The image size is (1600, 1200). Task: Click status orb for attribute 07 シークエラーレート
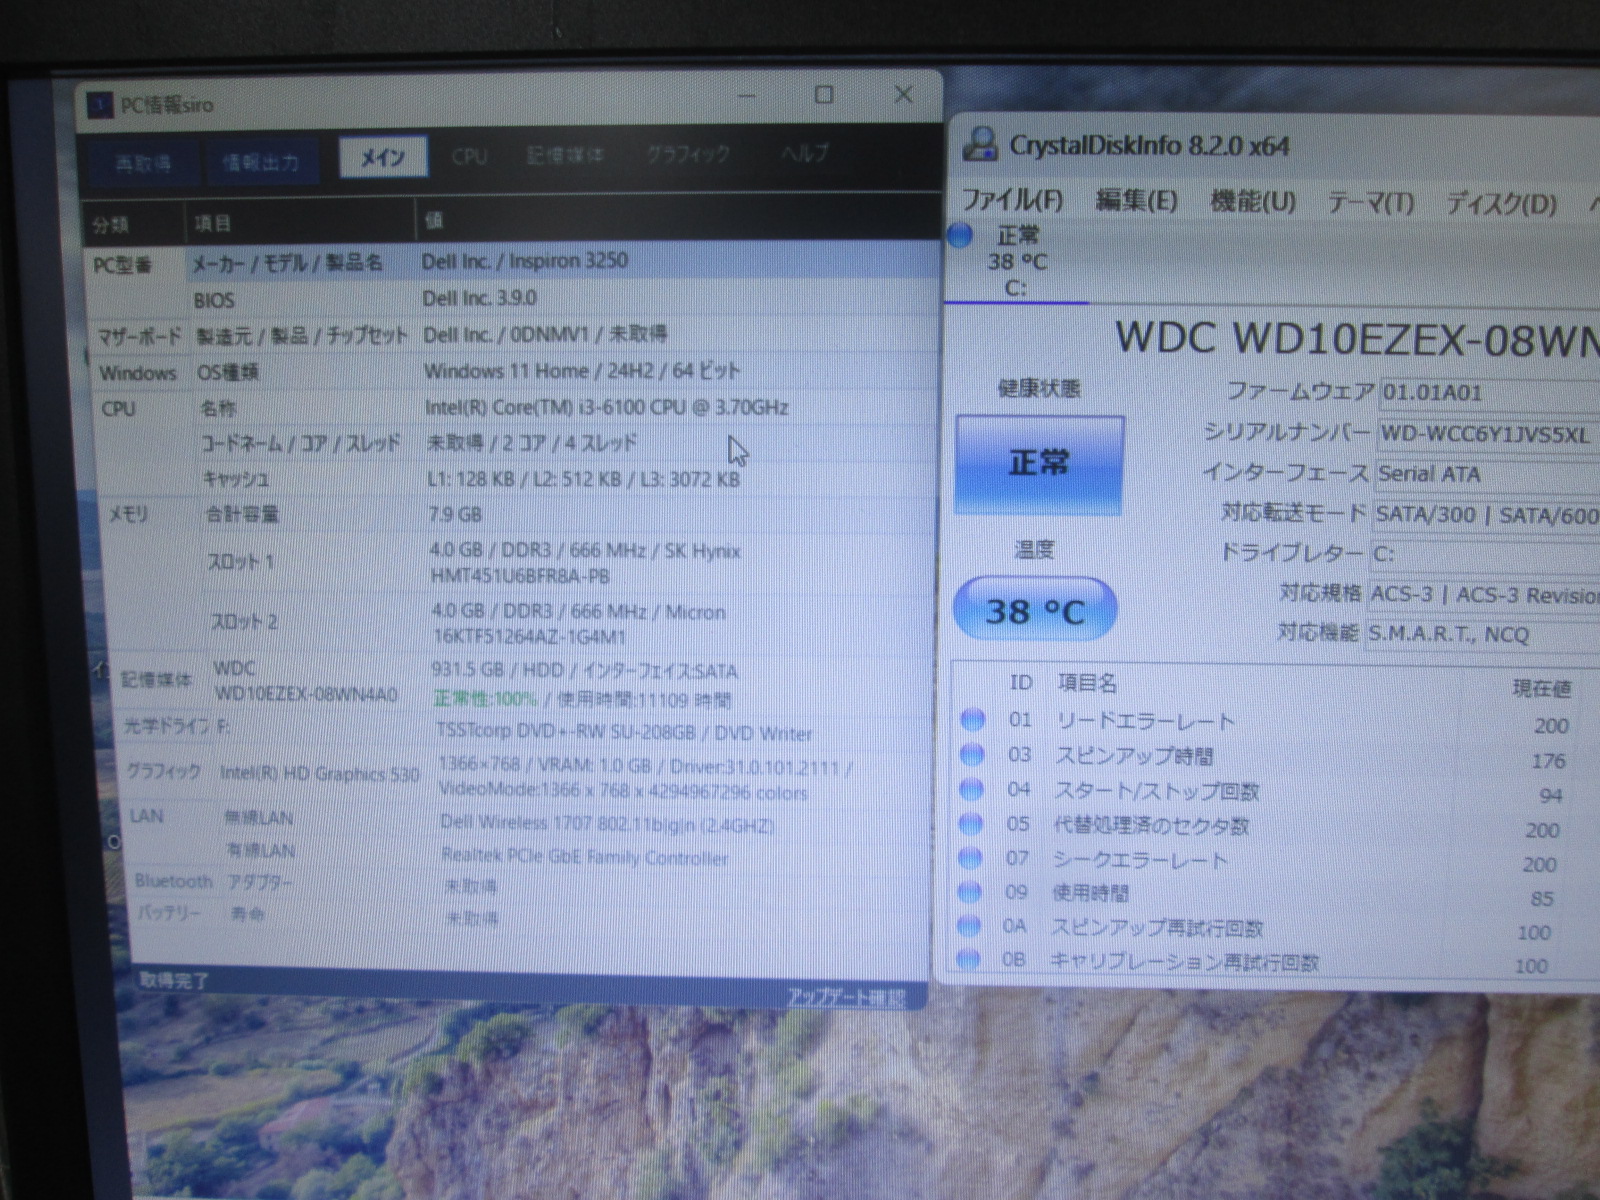click(x=970, y=858)
